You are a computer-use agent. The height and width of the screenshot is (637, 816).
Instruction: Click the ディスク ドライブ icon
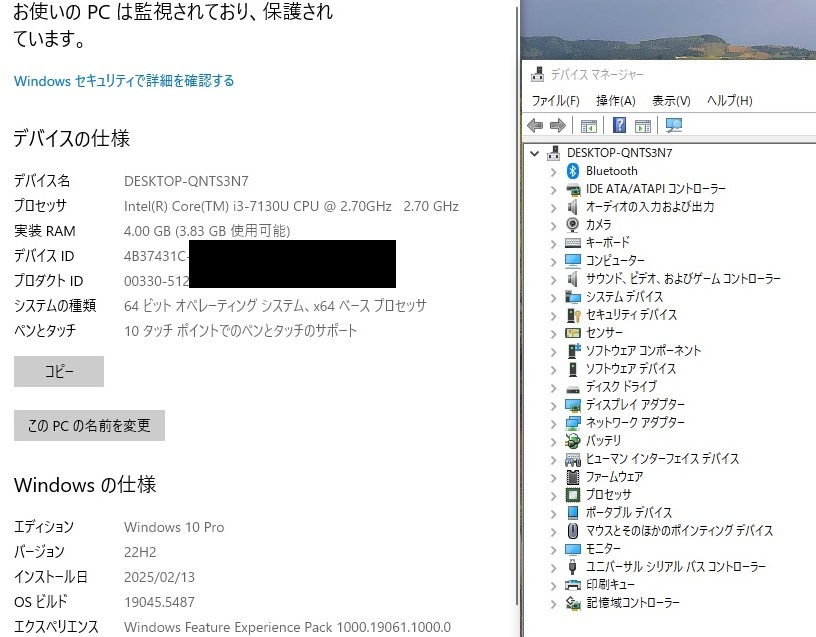point(572,388)
